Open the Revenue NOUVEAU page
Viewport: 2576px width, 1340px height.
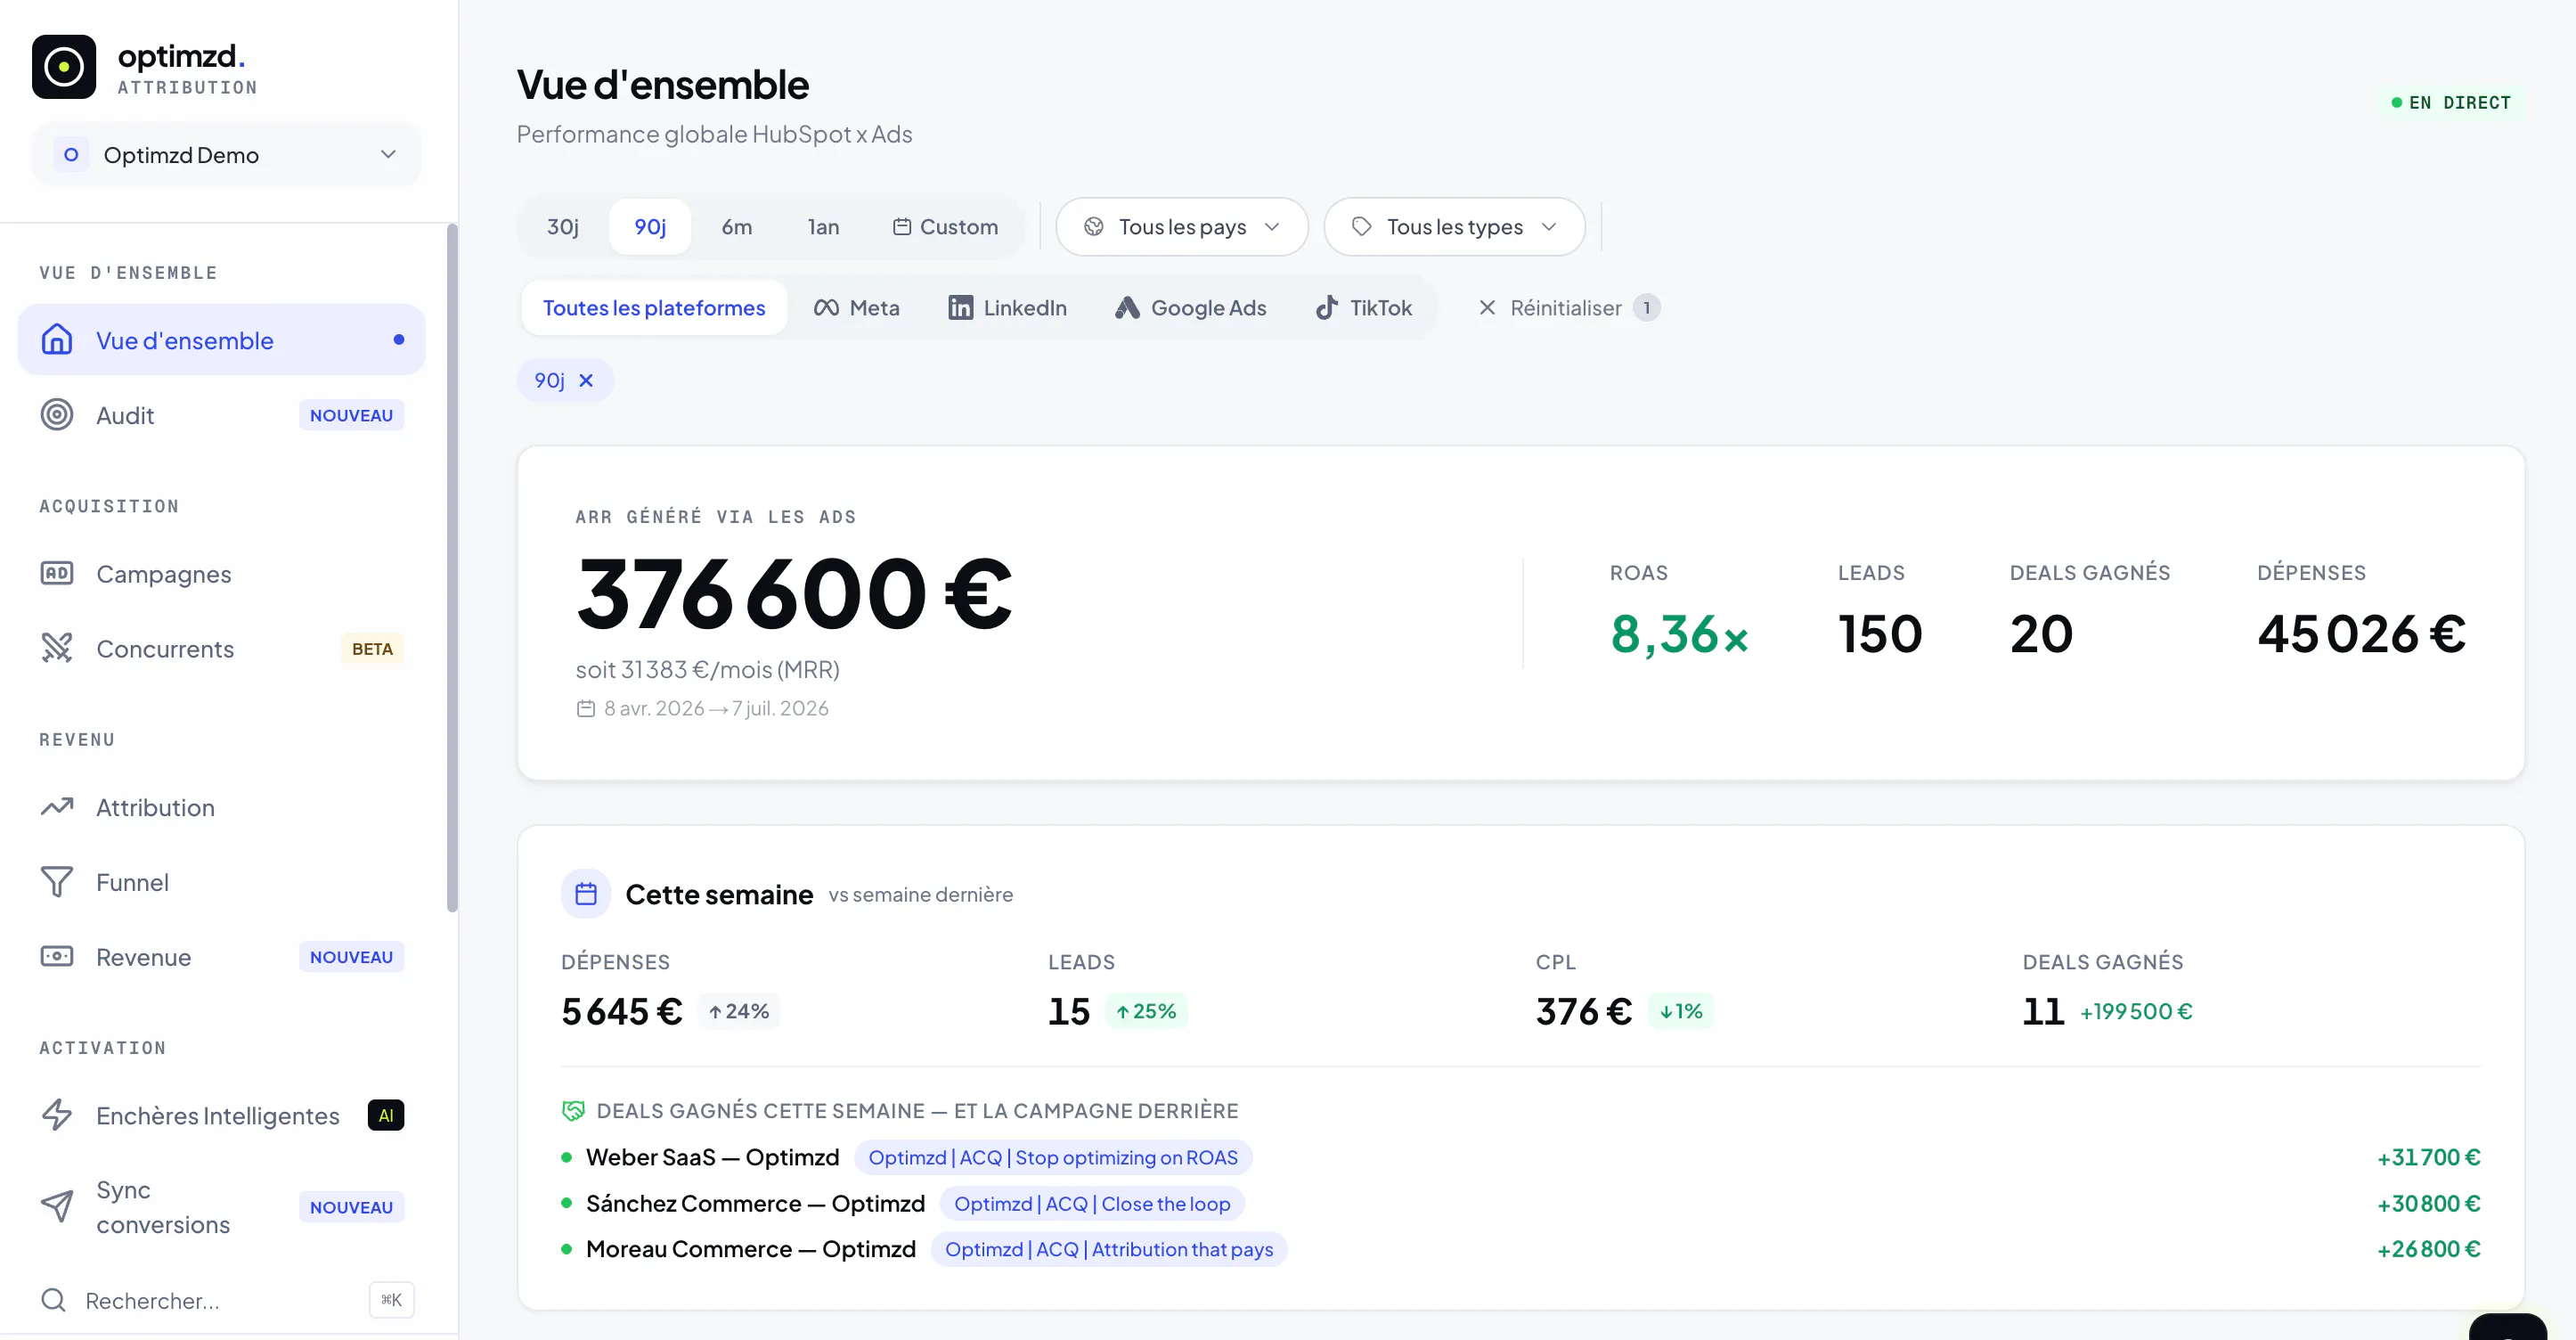[x=222, y=957]
